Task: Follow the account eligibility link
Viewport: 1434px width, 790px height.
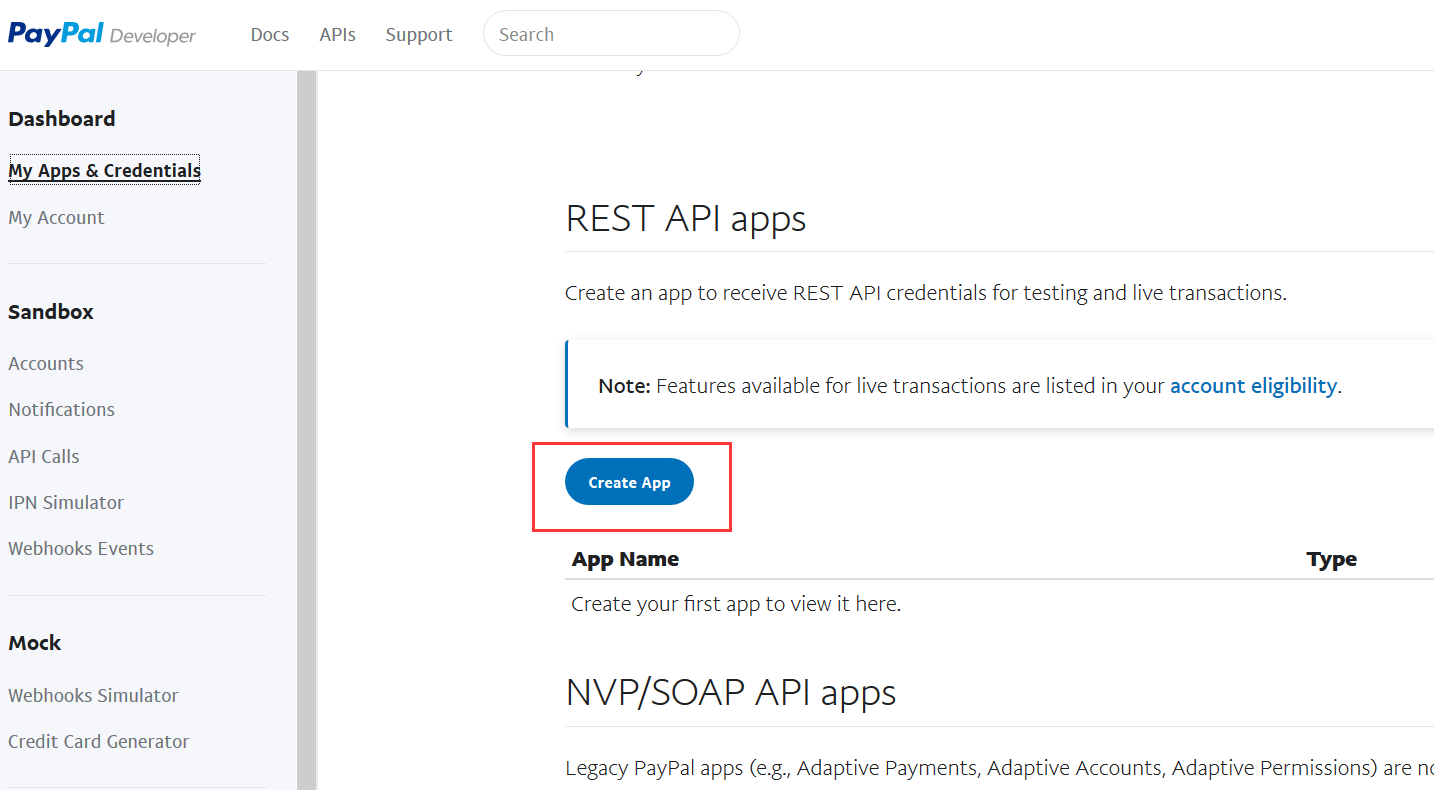Action: 1253,386
